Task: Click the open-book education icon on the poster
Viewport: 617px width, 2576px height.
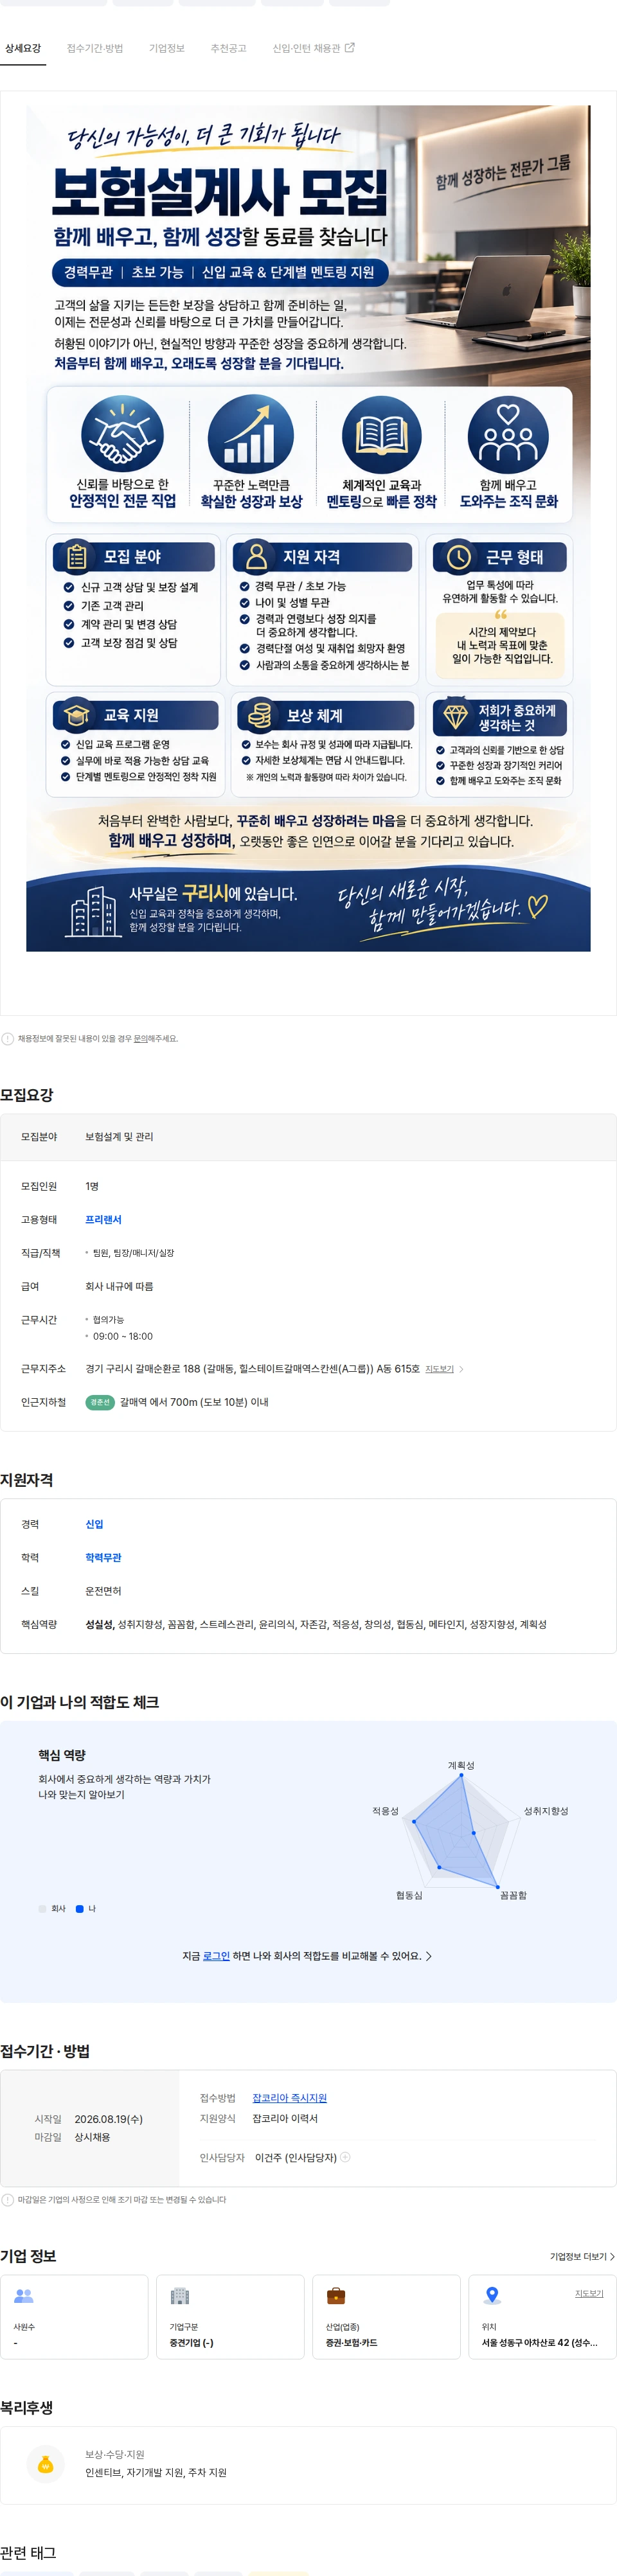Action: click(381, 435)
